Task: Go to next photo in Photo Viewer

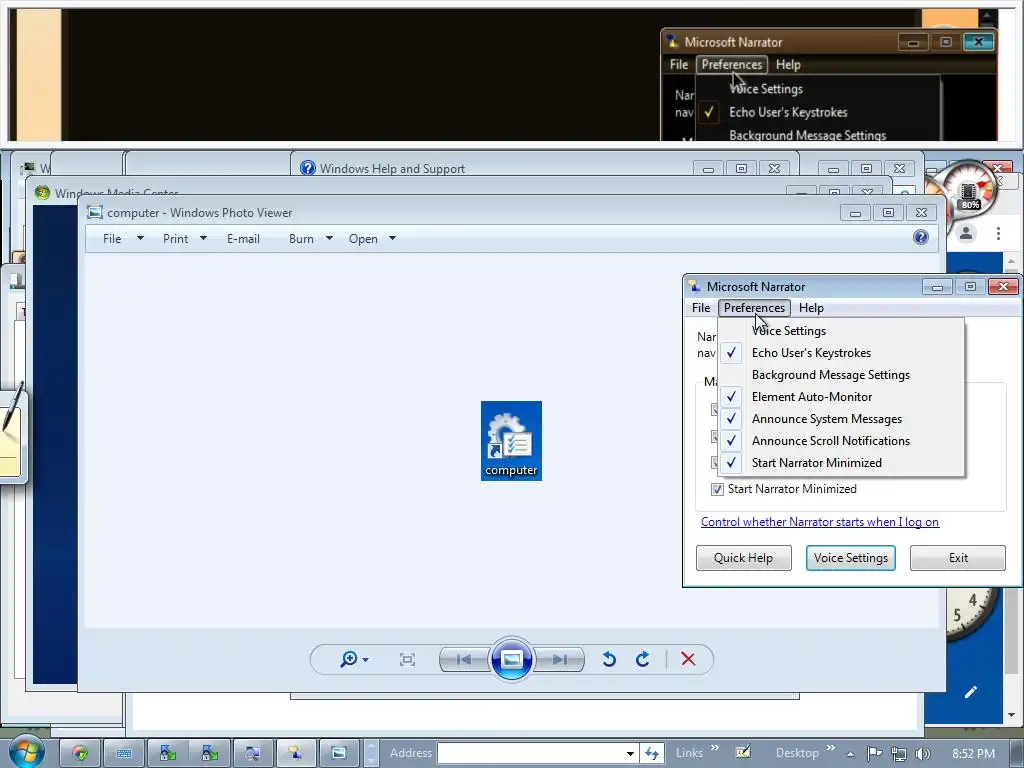Action: pyautogui.click(x=560, y=660)
